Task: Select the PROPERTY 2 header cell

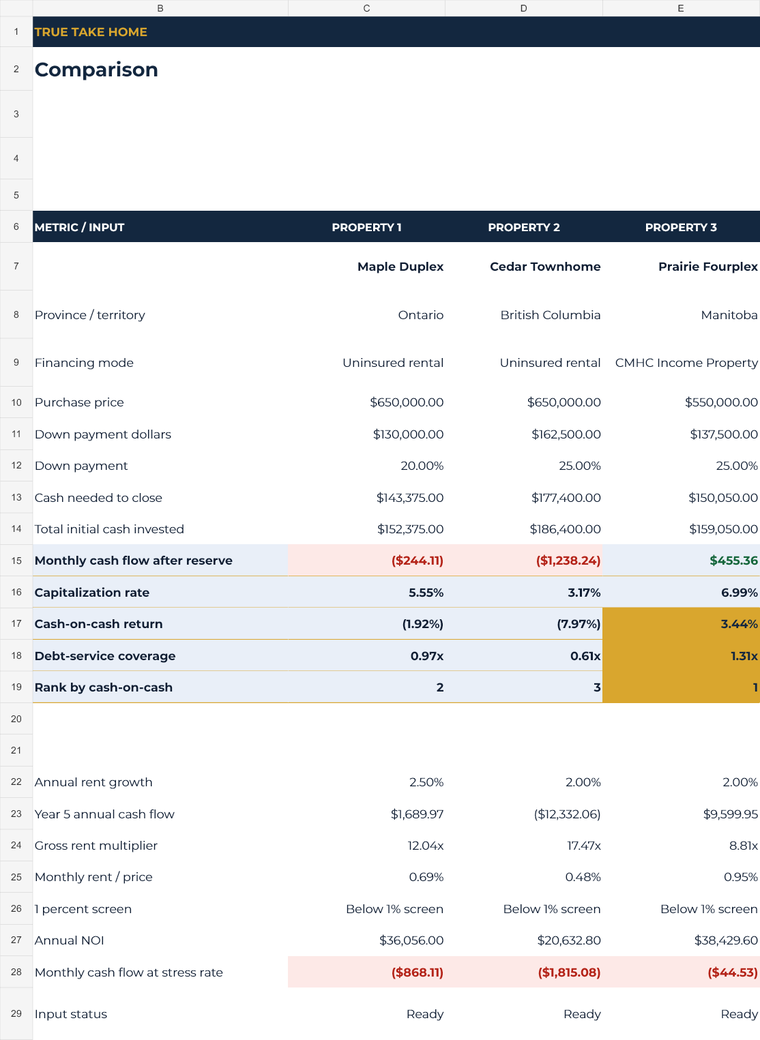Action: coord(523,227)
